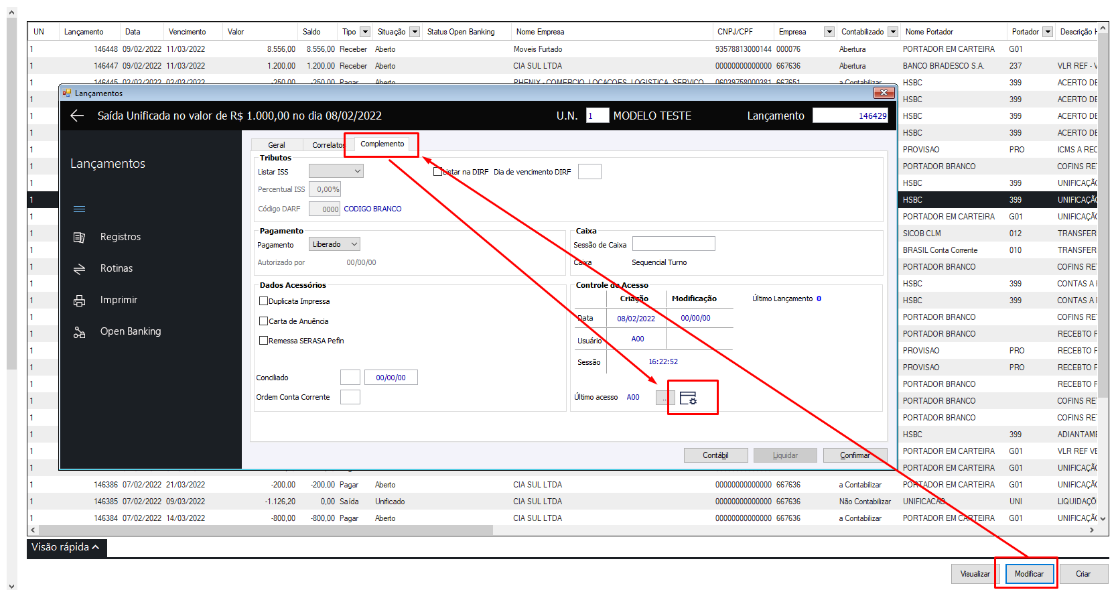This screenshot has width=1117, height=595.
Task: Open the Registros sidebar icon
Action: [79, 237]
